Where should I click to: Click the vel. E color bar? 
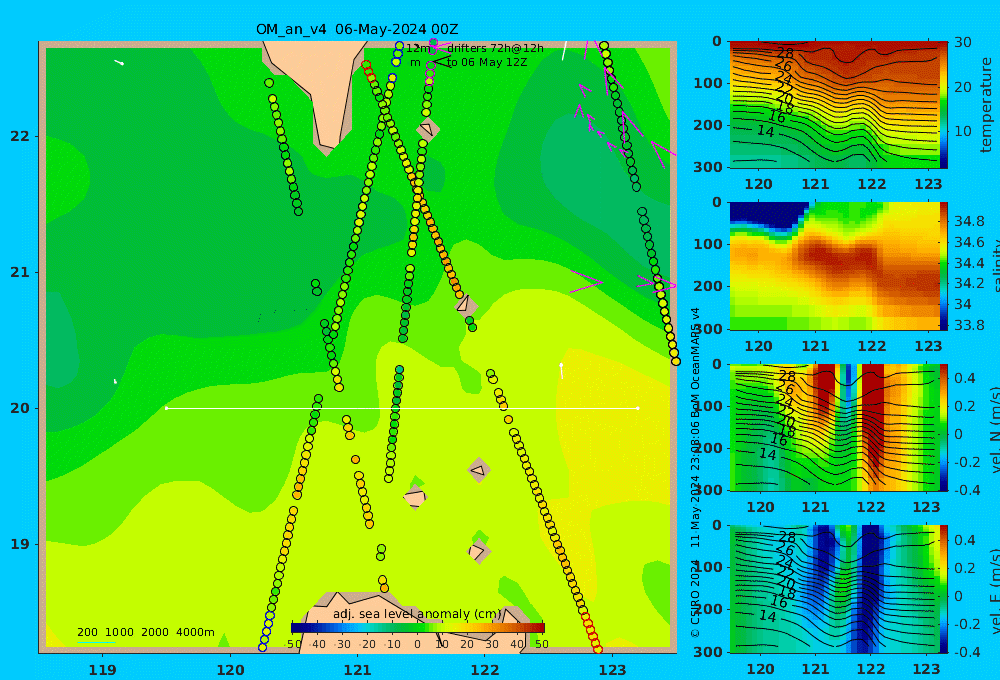point(943,589)
